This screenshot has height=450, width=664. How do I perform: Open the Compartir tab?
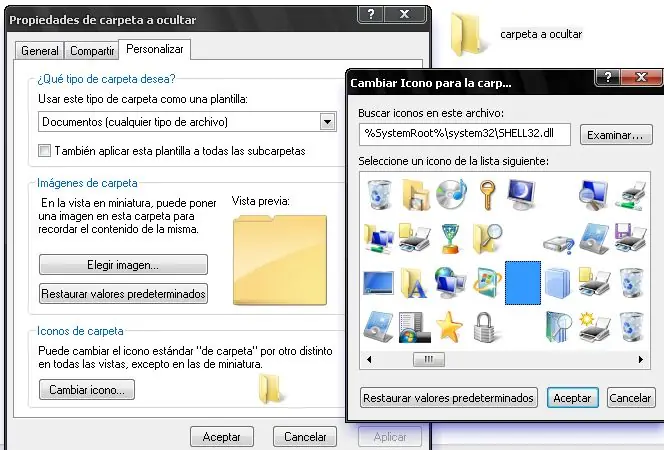click(92, 51)
